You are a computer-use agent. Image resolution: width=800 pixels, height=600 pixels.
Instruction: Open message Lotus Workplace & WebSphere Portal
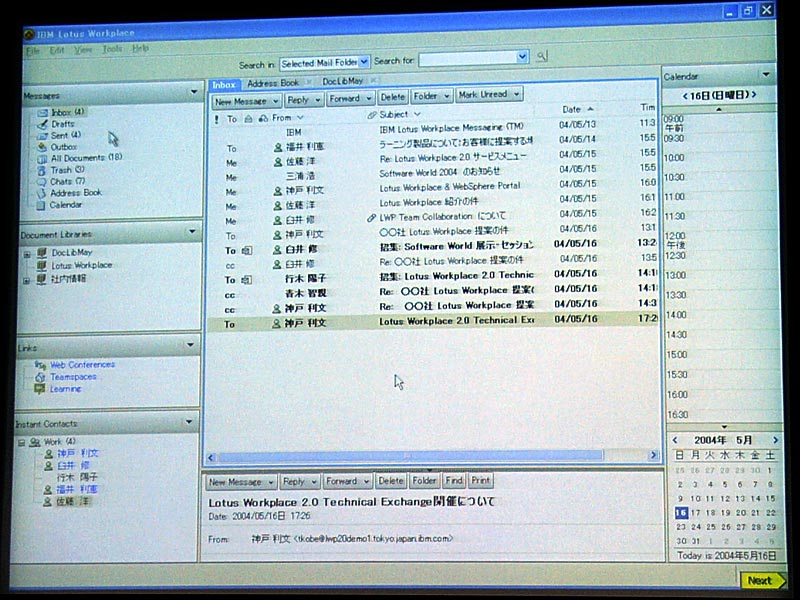449,187
